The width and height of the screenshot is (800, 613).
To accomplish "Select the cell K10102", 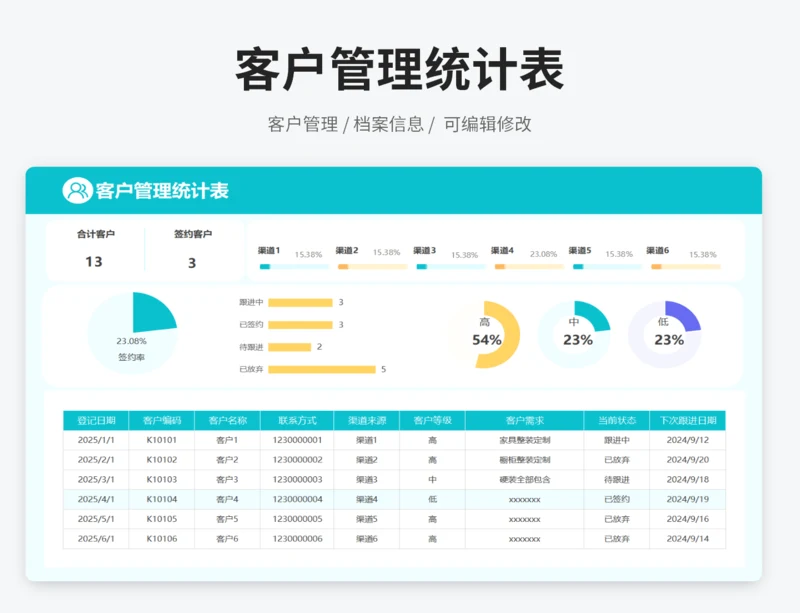I will tap(162, 460).
